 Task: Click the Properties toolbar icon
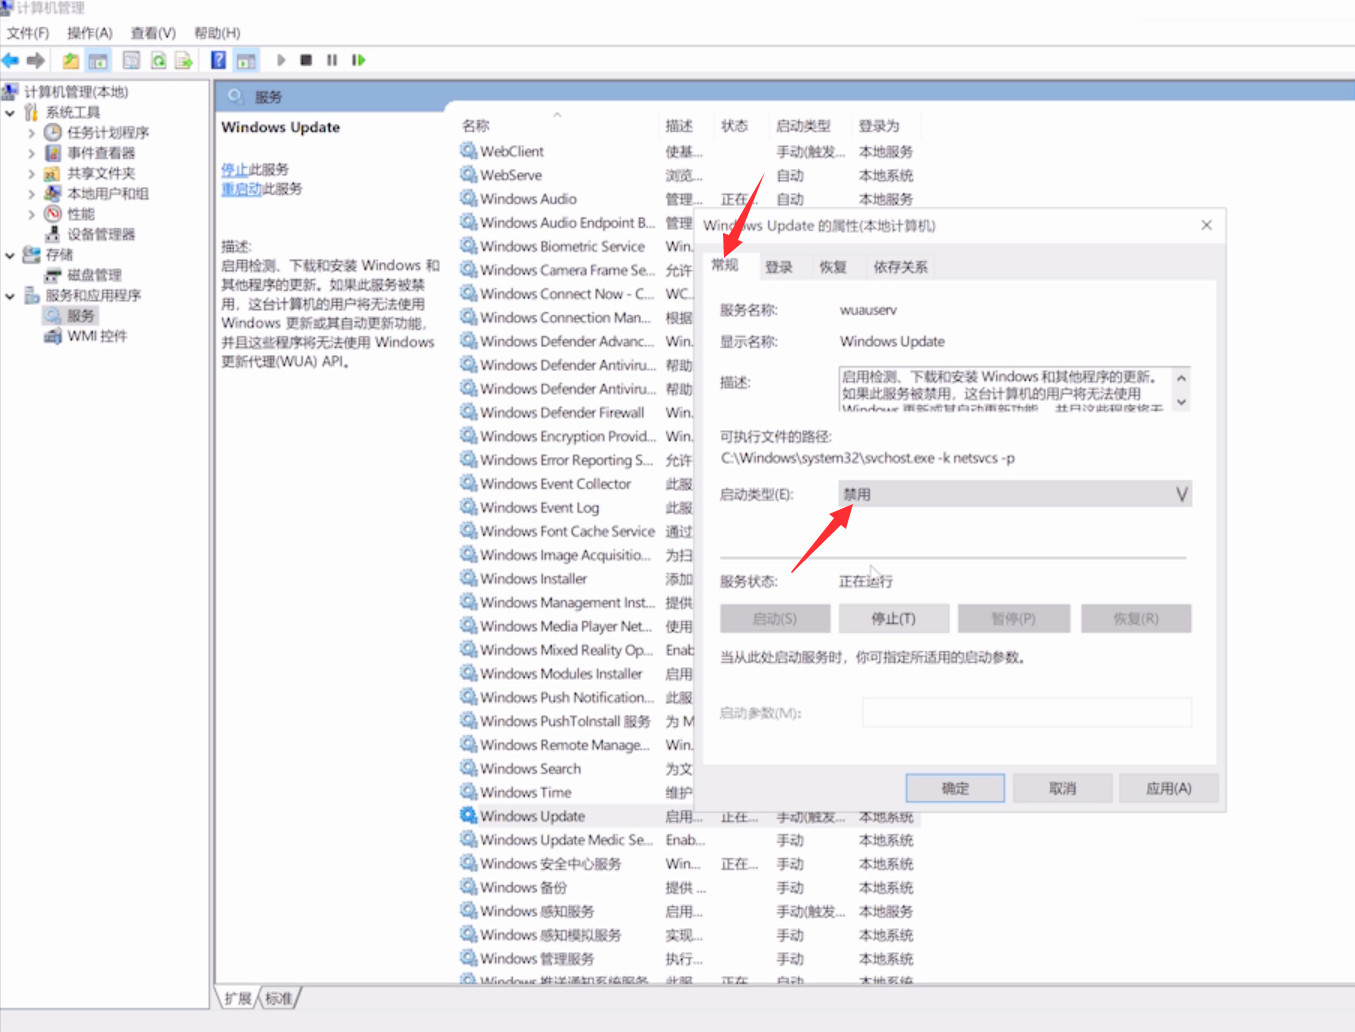131,61
